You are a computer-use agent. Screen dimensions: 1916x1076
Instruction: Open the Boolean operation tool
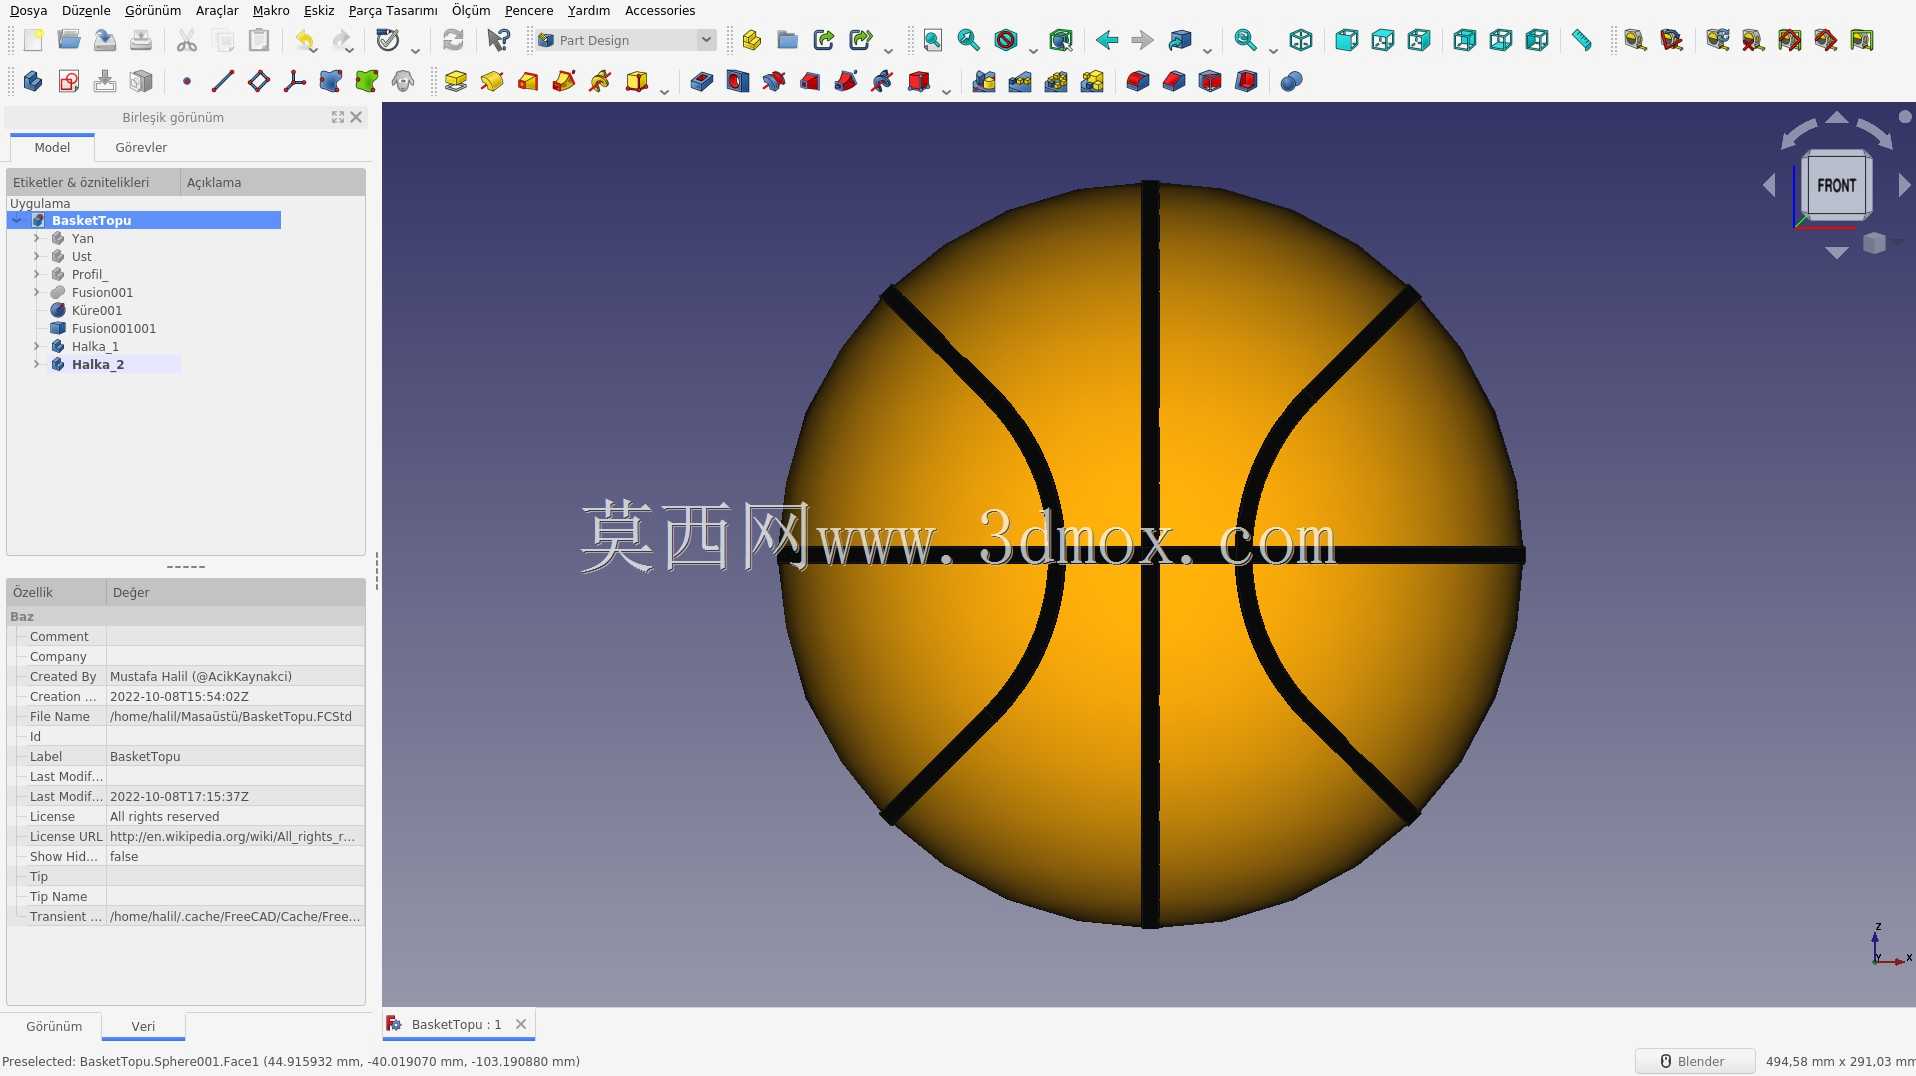(x=1291, y=81)
